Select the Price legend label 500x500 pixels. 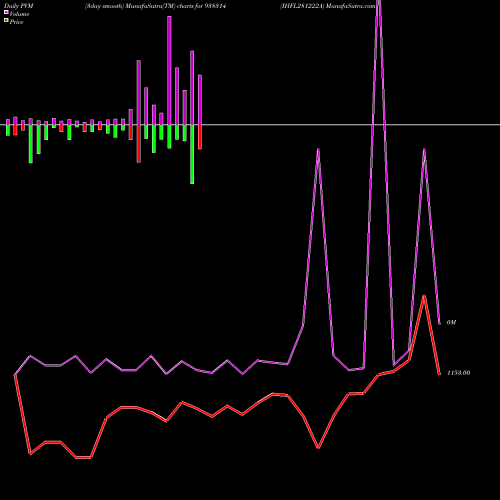(x=16, y=22)
